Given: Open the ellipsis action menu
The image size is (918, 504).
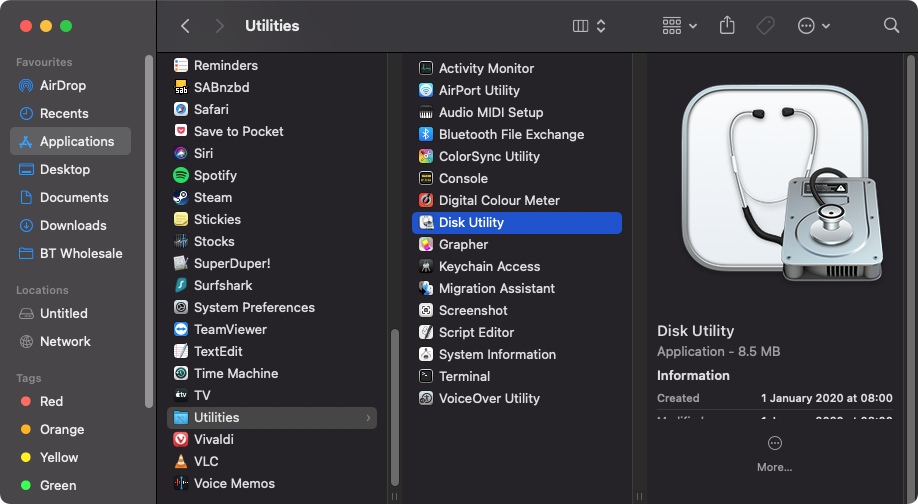Looking at the screenshot, I should [813, 26].
